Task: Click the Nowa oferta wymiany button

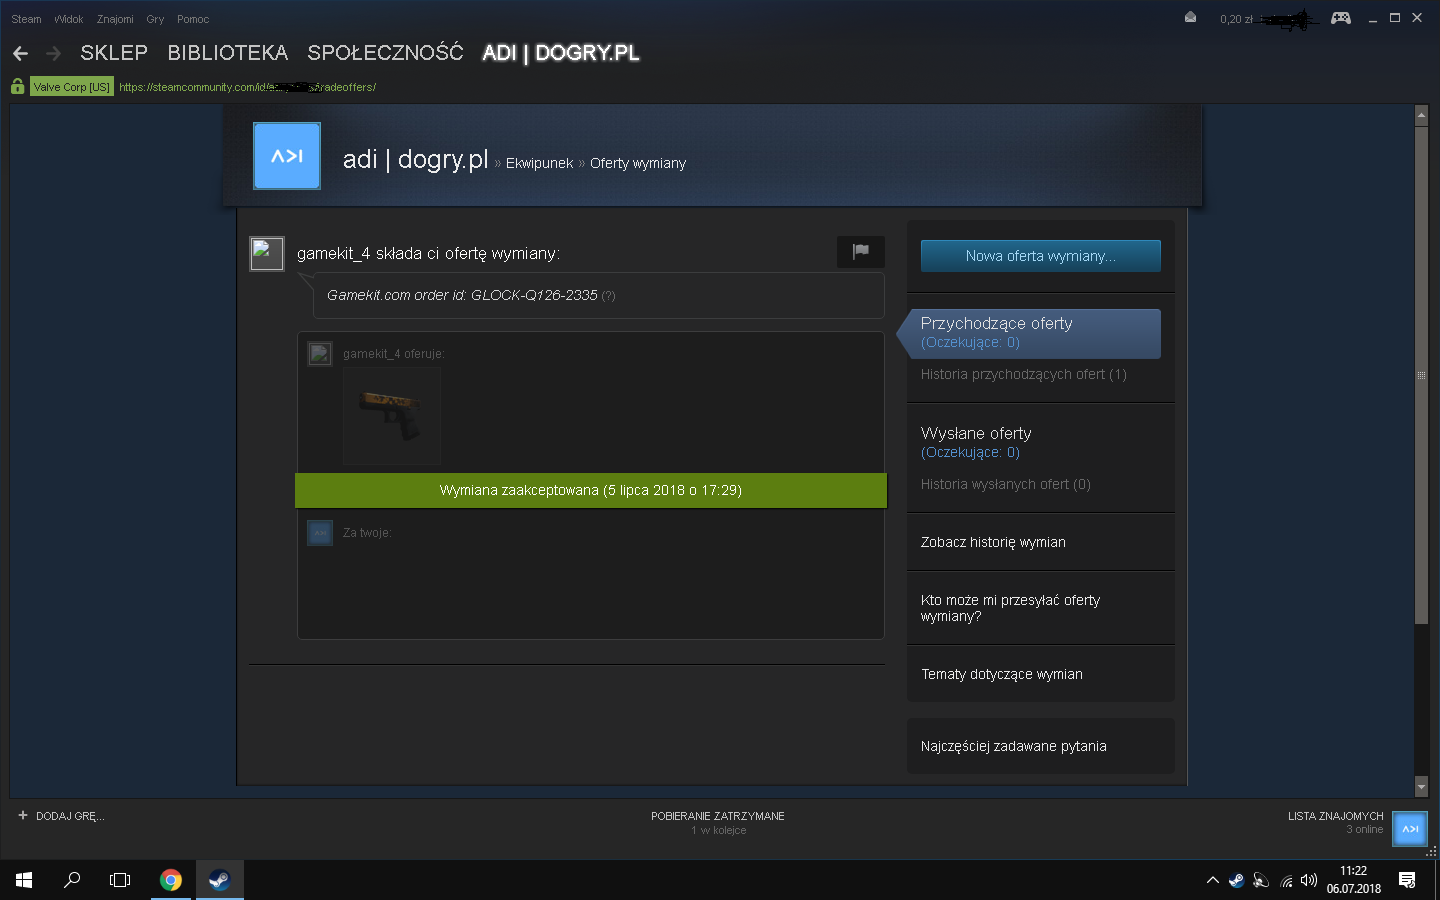Action: pos(1041,256)
